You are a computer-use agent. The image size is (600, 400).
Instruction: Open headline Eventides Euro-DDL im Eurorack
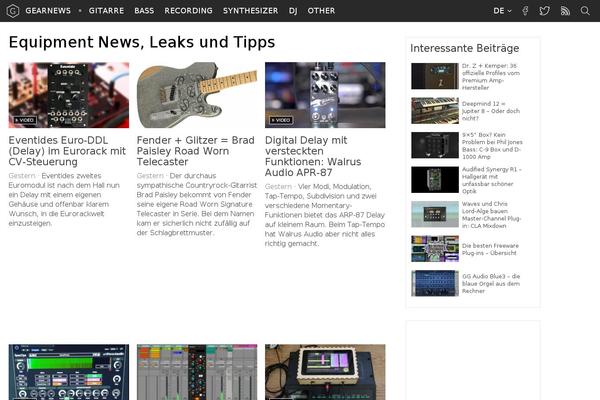tap(67, 151)
